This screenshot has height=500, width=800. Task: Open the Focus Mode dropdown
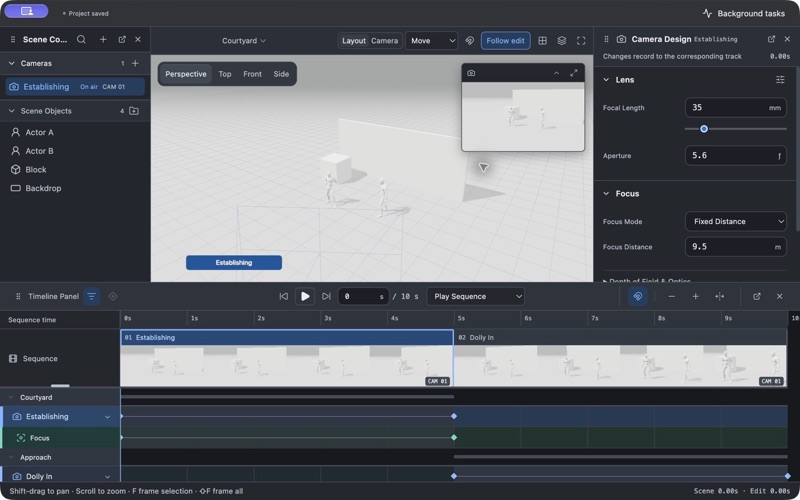point(735,221)
